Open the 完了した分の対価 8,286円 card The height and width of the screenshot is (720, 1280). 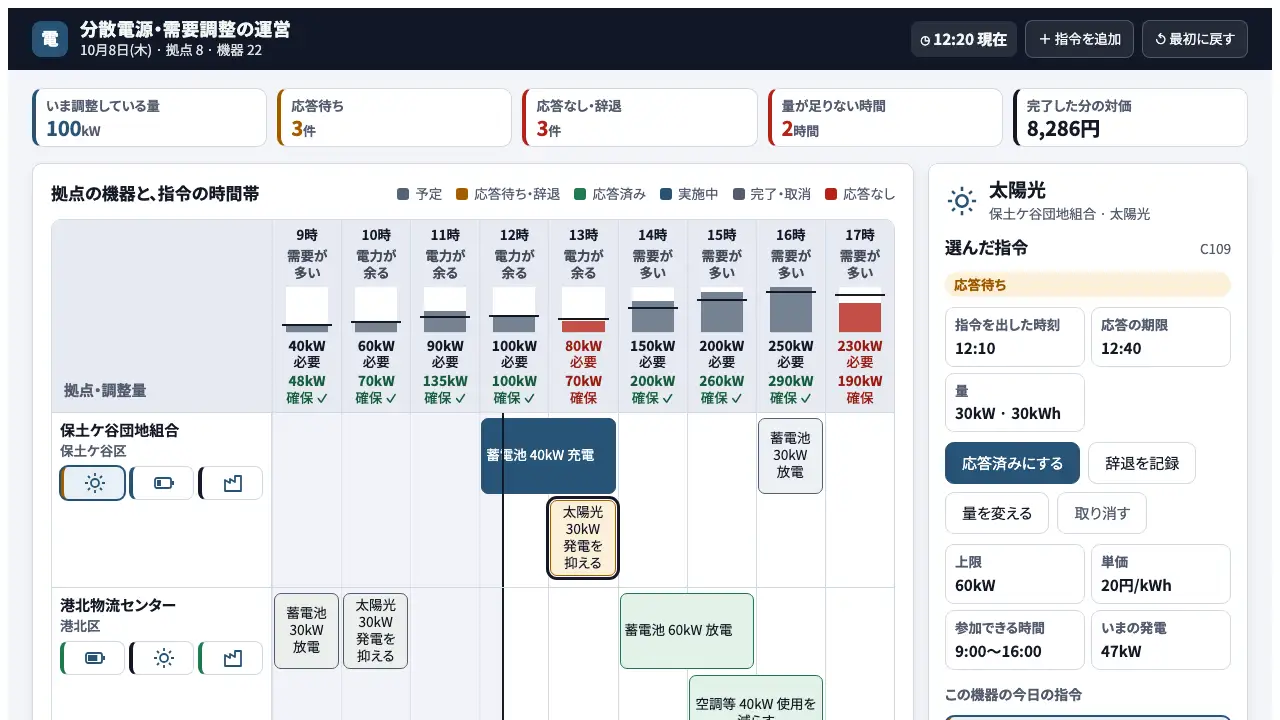pos(1130,118)
